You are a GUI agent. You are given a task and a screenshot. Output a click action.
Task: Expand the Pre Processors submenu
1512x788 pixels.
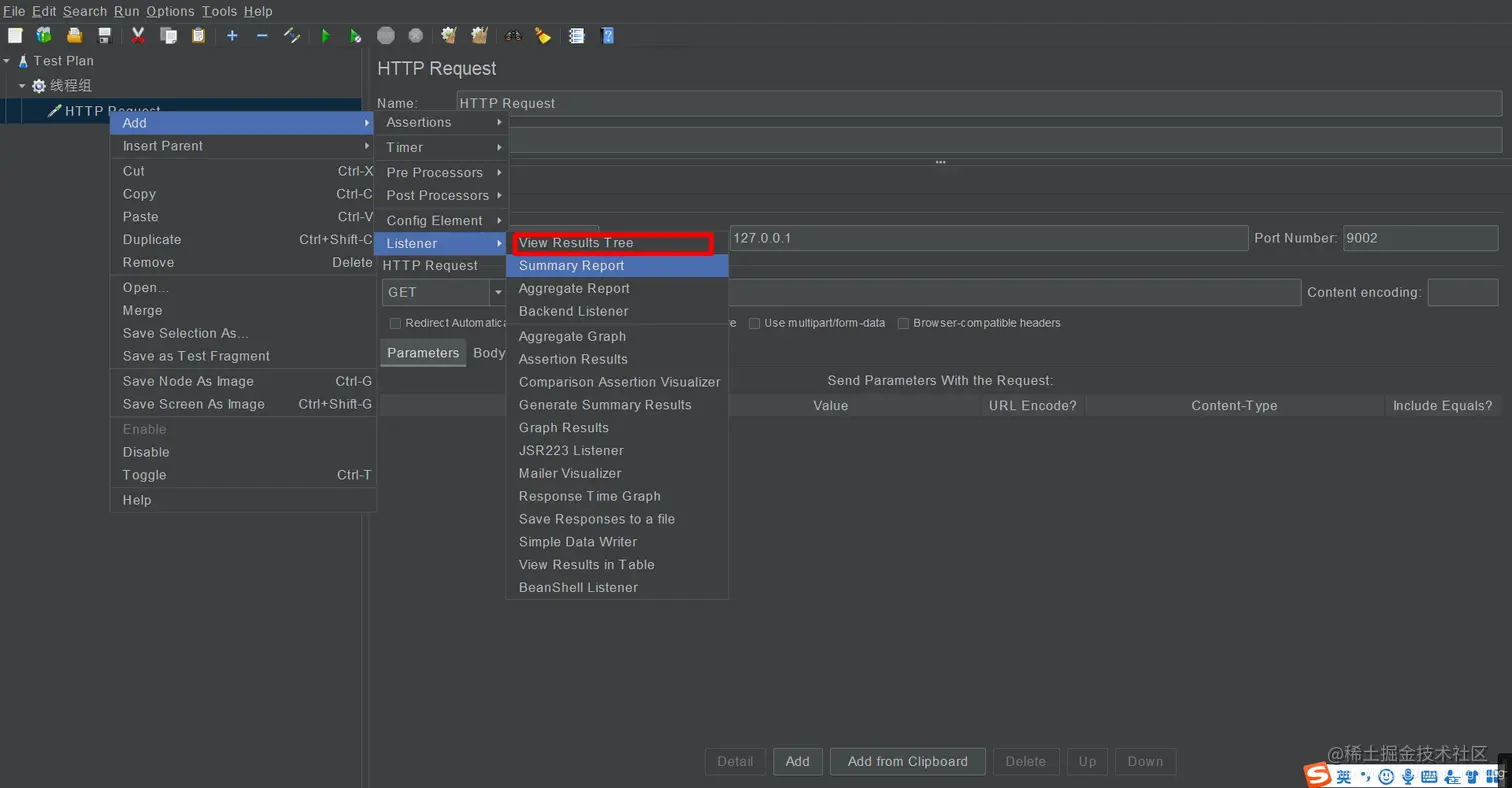point(441,172)
